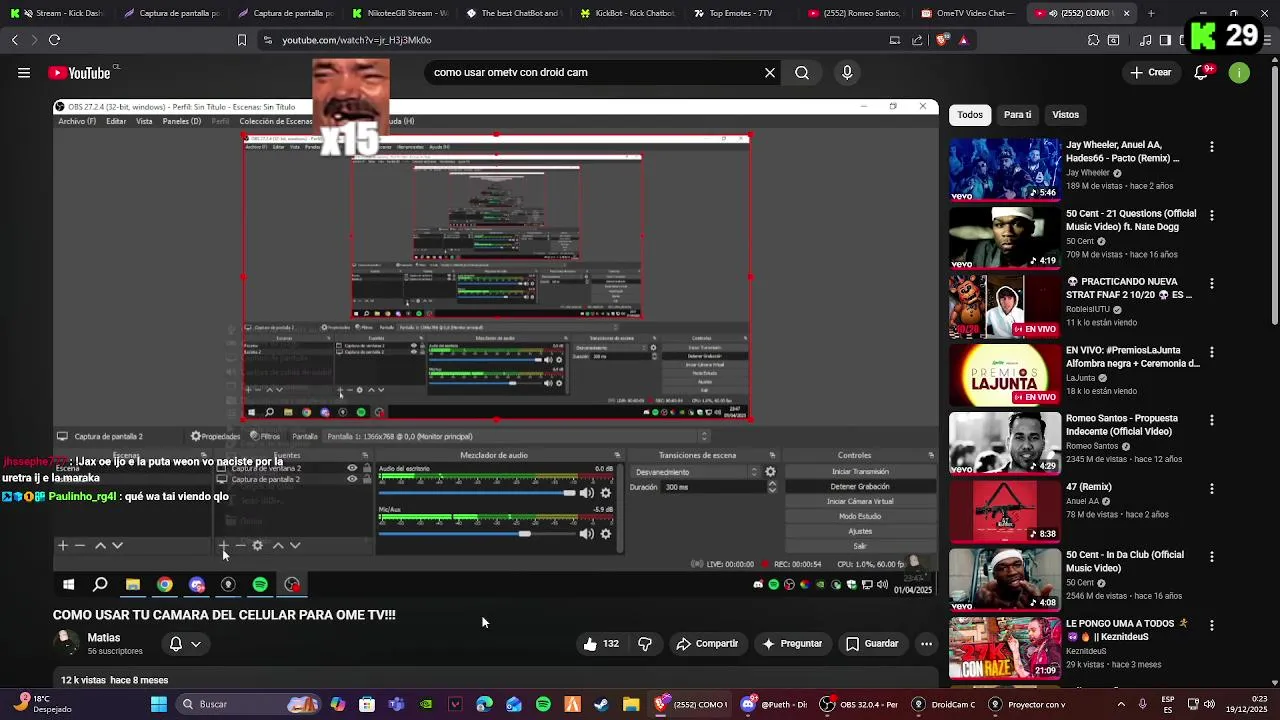Reload the page with the refresh icon
This screenshot has height=720, width=1280.
[54, 40]
